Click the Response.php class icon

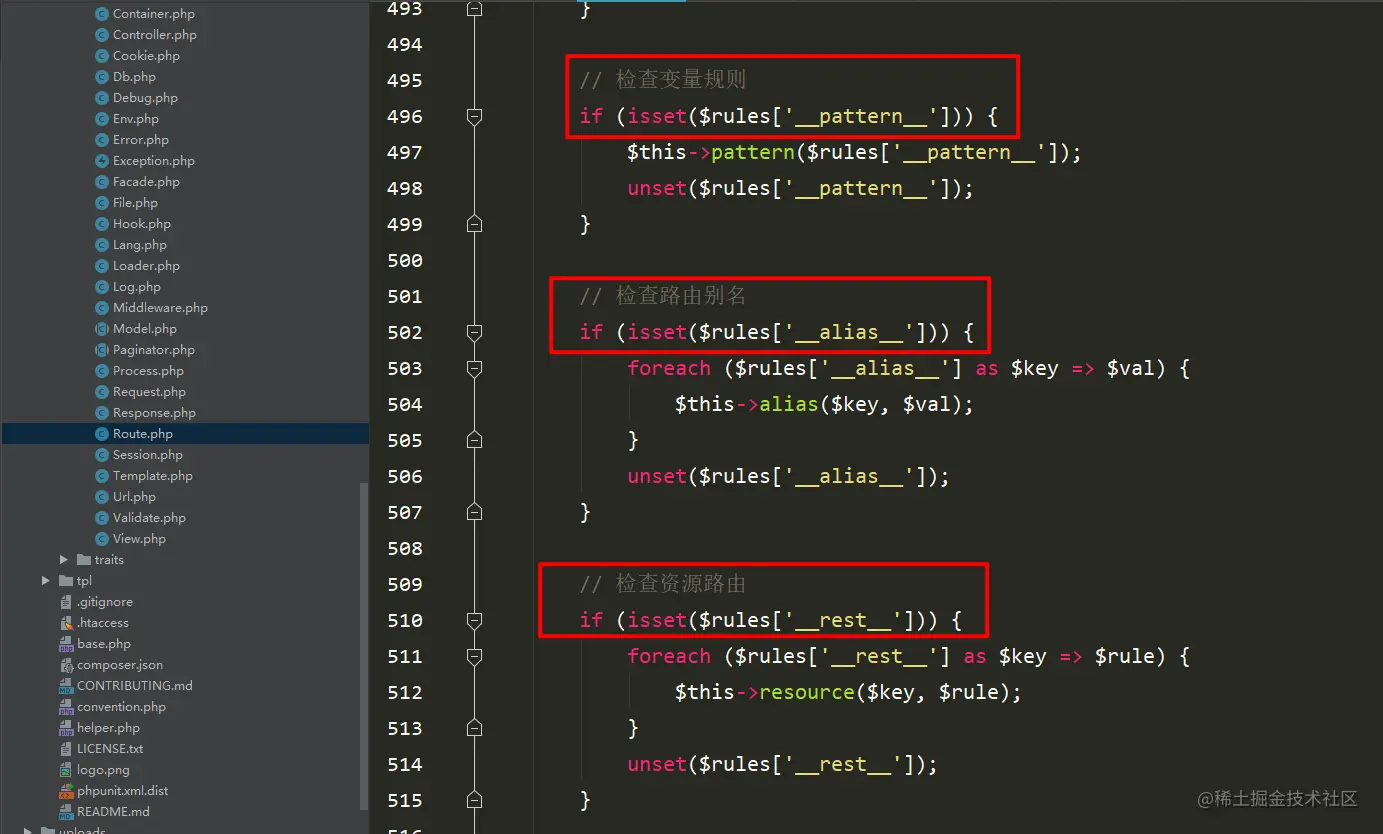pyautogui.click(x=102, y=413)
